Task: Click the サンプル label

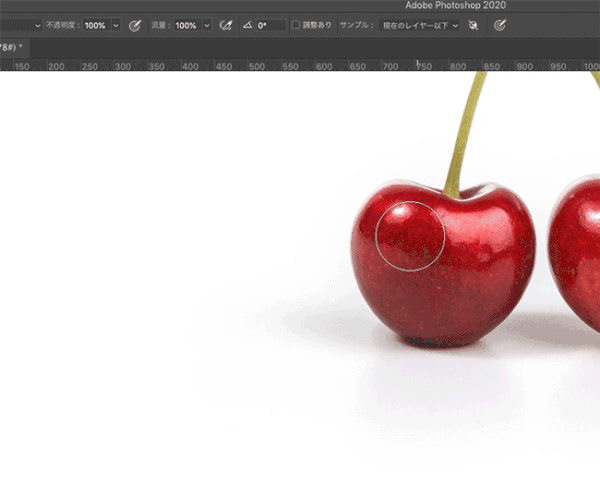Action: tap(357, 25)
